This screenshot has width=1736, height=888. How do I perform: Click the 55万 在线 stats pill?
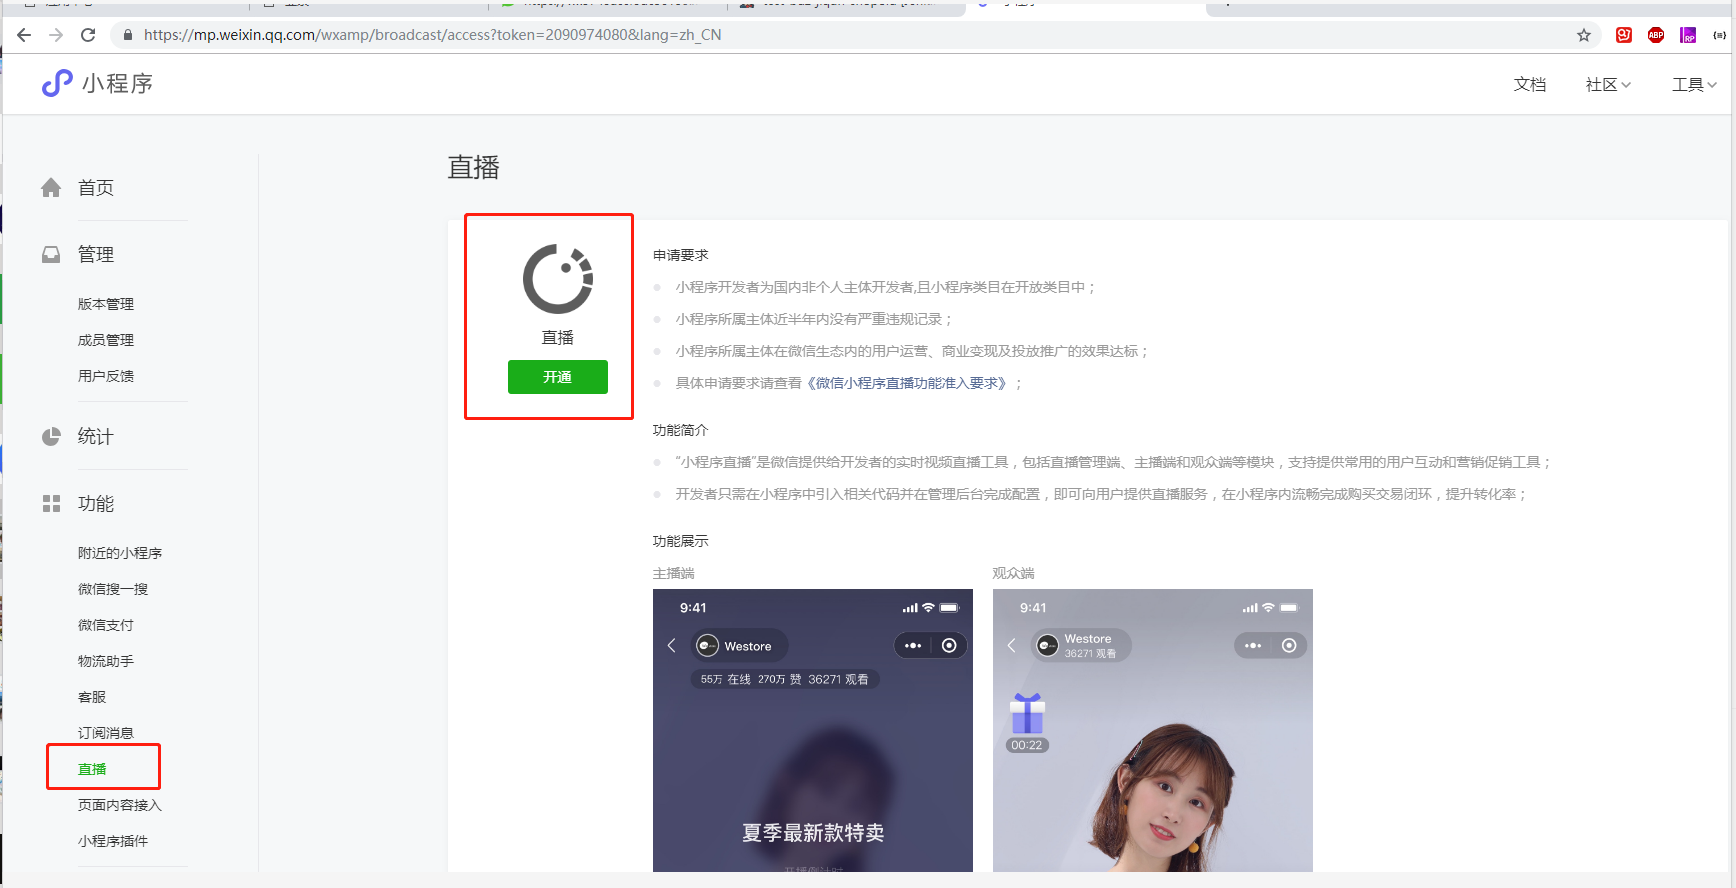(785, 679)
